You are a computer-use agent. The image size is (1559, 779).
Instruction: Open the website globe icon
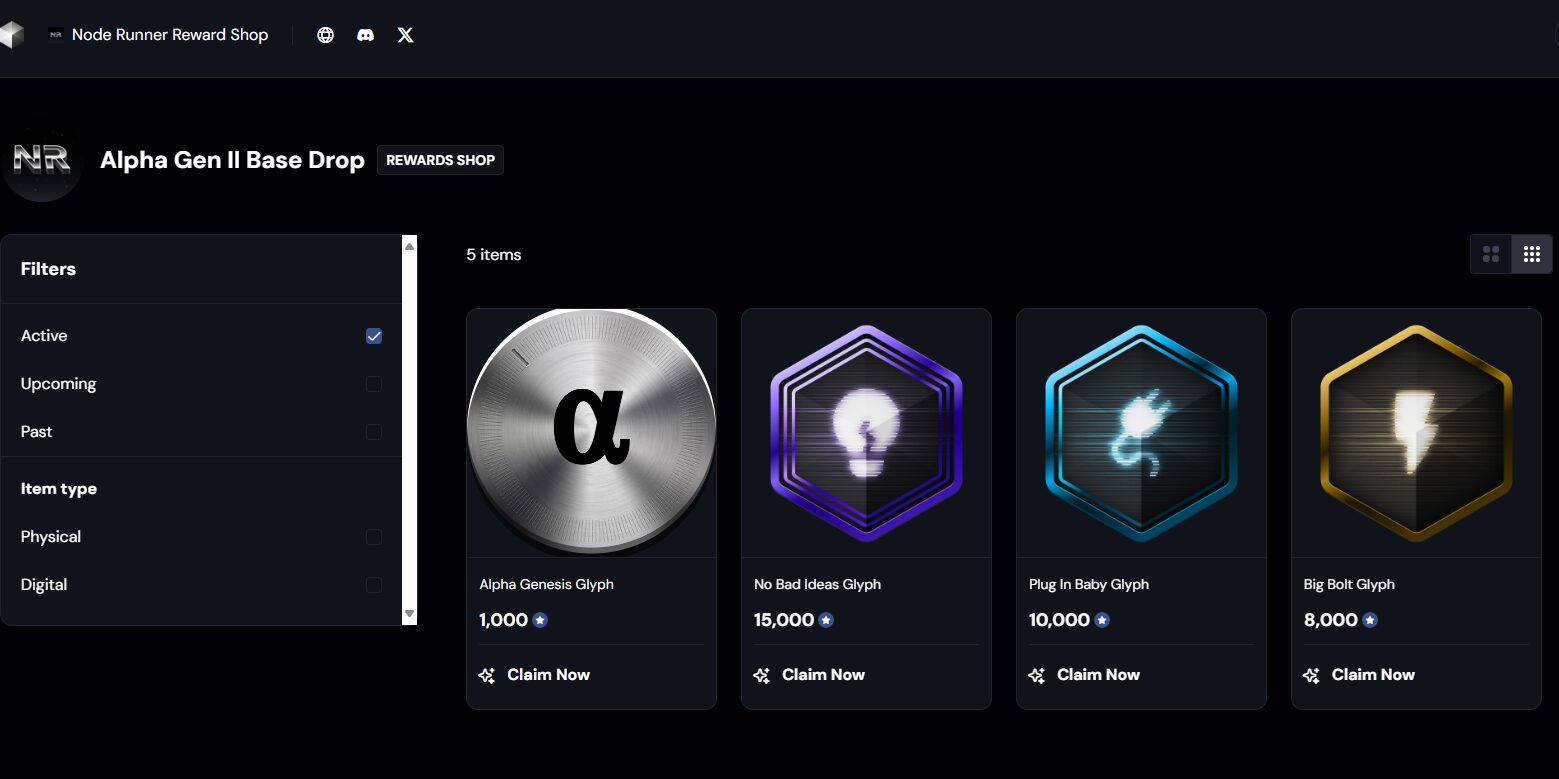(325, 35)
